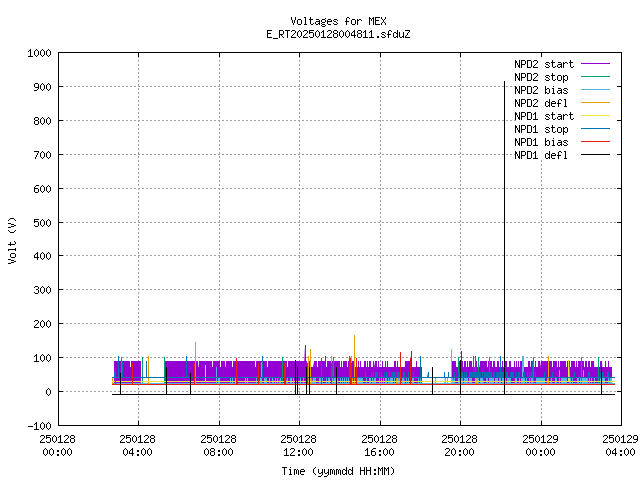The image size is (640, 480).
Task: Click the '250128 20:00' x-axis tick label
Action: (460, 445)
